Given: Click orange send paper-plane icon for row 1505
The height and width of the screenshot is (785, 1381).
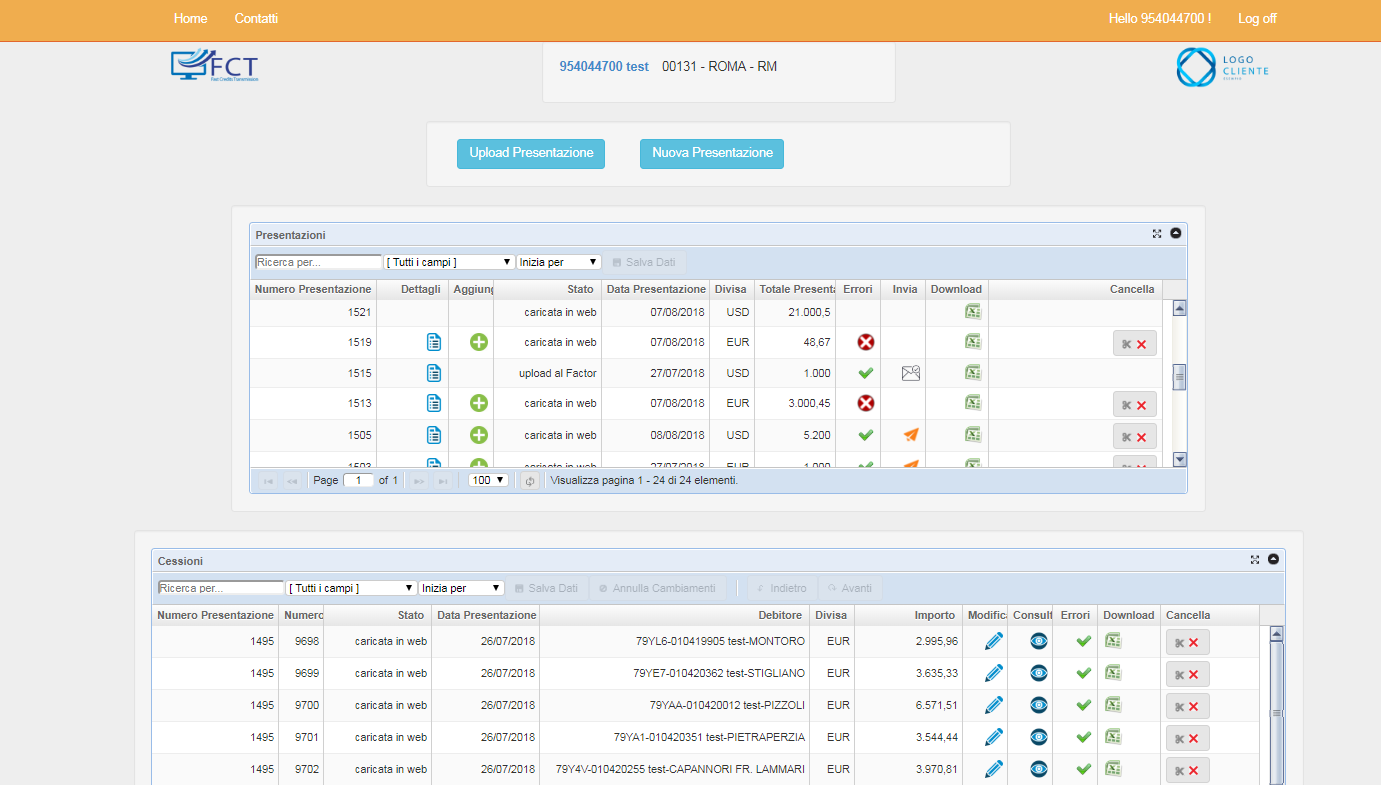Looking at the screenshot, I should coord(910,435).
